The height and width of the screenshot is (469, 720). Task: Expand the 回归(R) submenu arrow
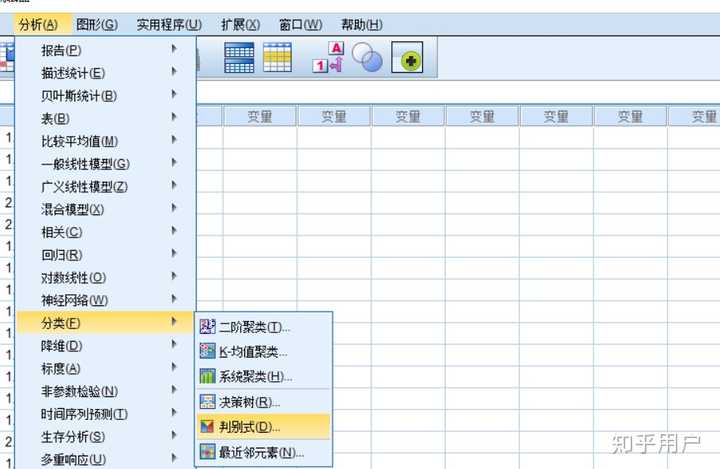pyautogui.click(x=174, y=254)
